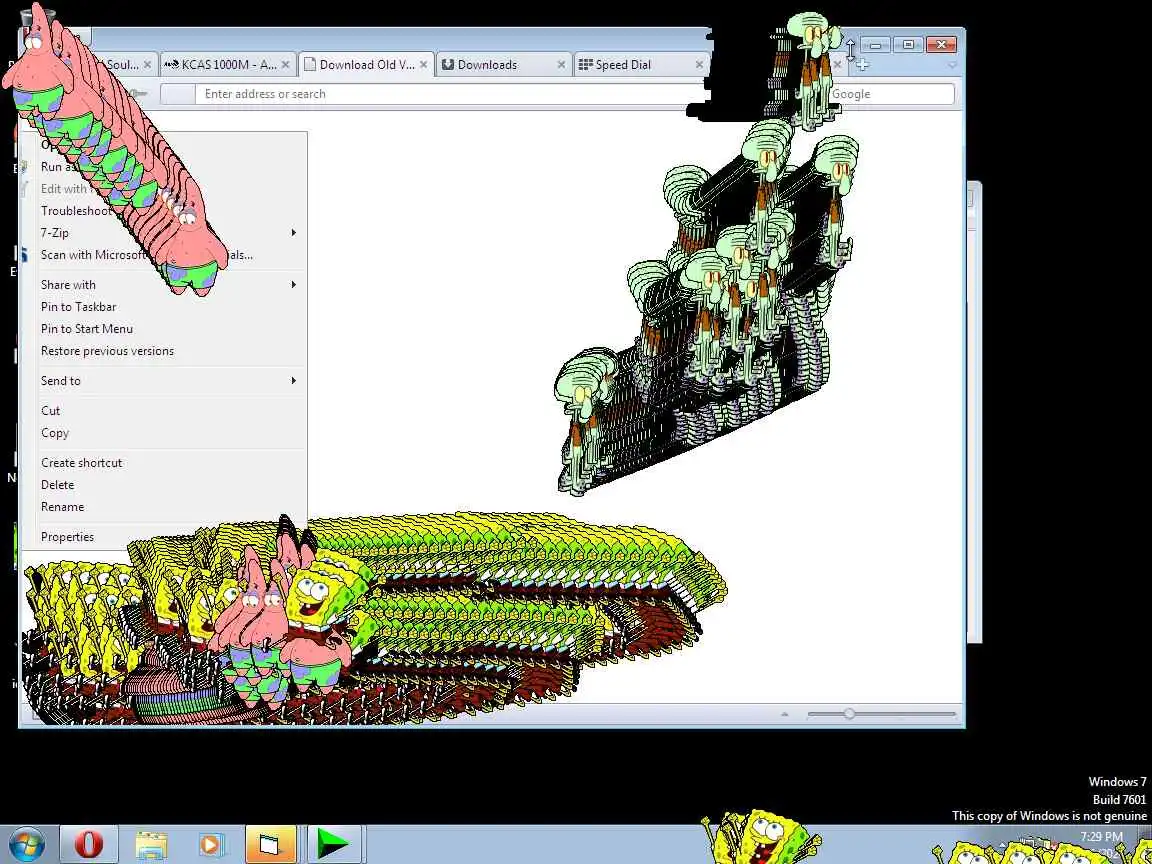Open the tab list dropdown arrow
1152x864 pixels.
953,65
